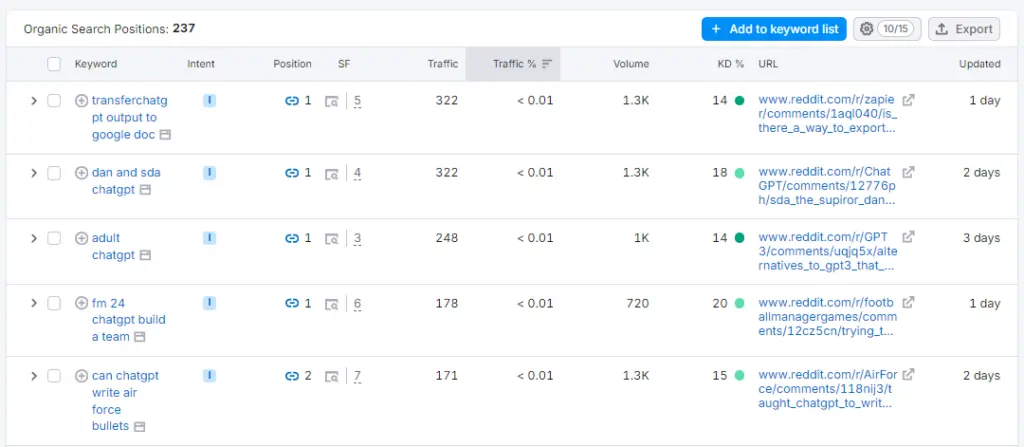Select checkbox for 'adult chatgpt' row

[x=54, y=239]
